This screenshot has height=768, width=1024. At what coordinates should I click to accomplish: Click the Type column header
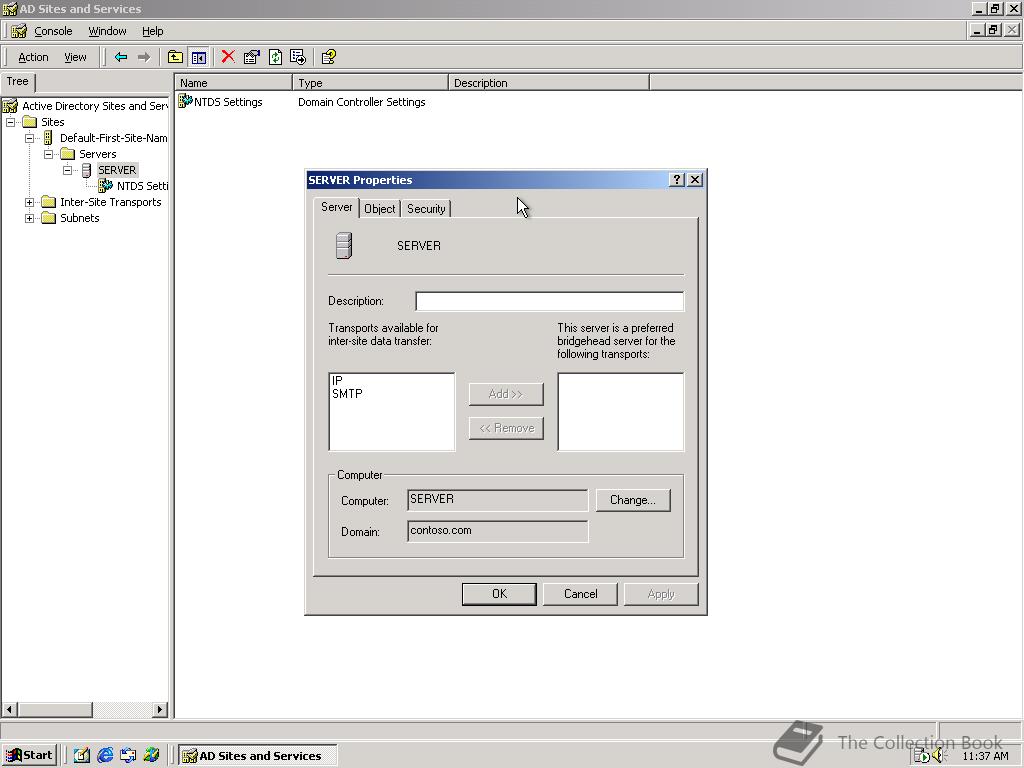[370, 83]
